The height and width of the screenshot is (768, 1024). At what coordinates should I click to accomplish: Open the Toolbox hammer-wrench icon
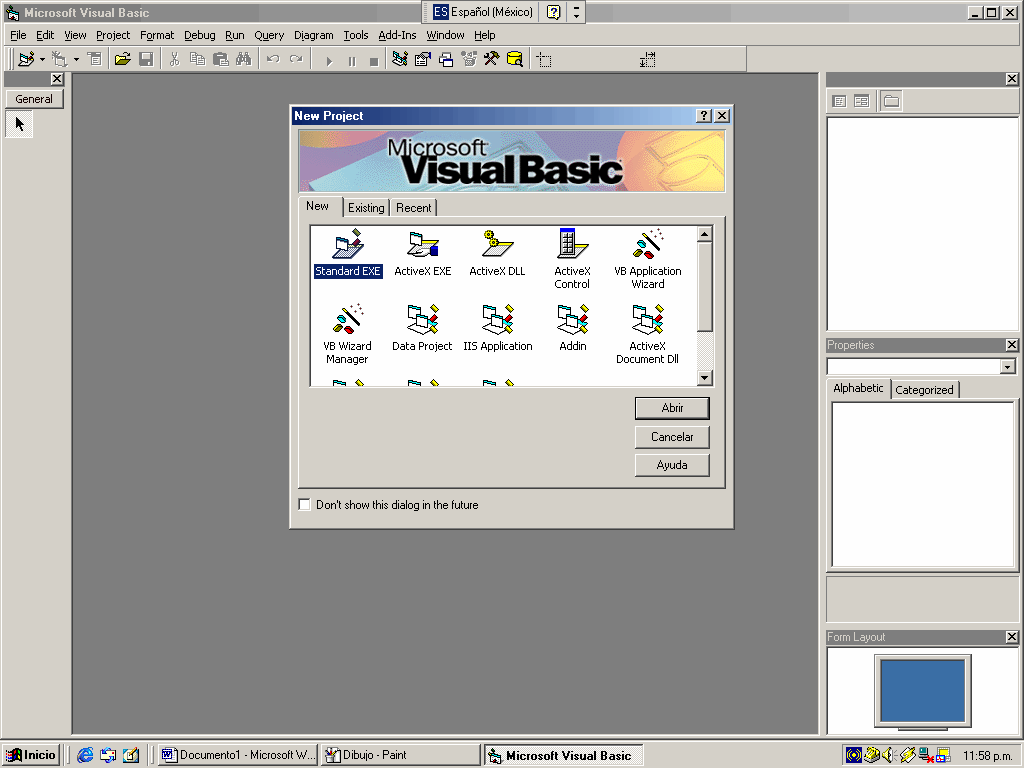(x=492, y=59)
